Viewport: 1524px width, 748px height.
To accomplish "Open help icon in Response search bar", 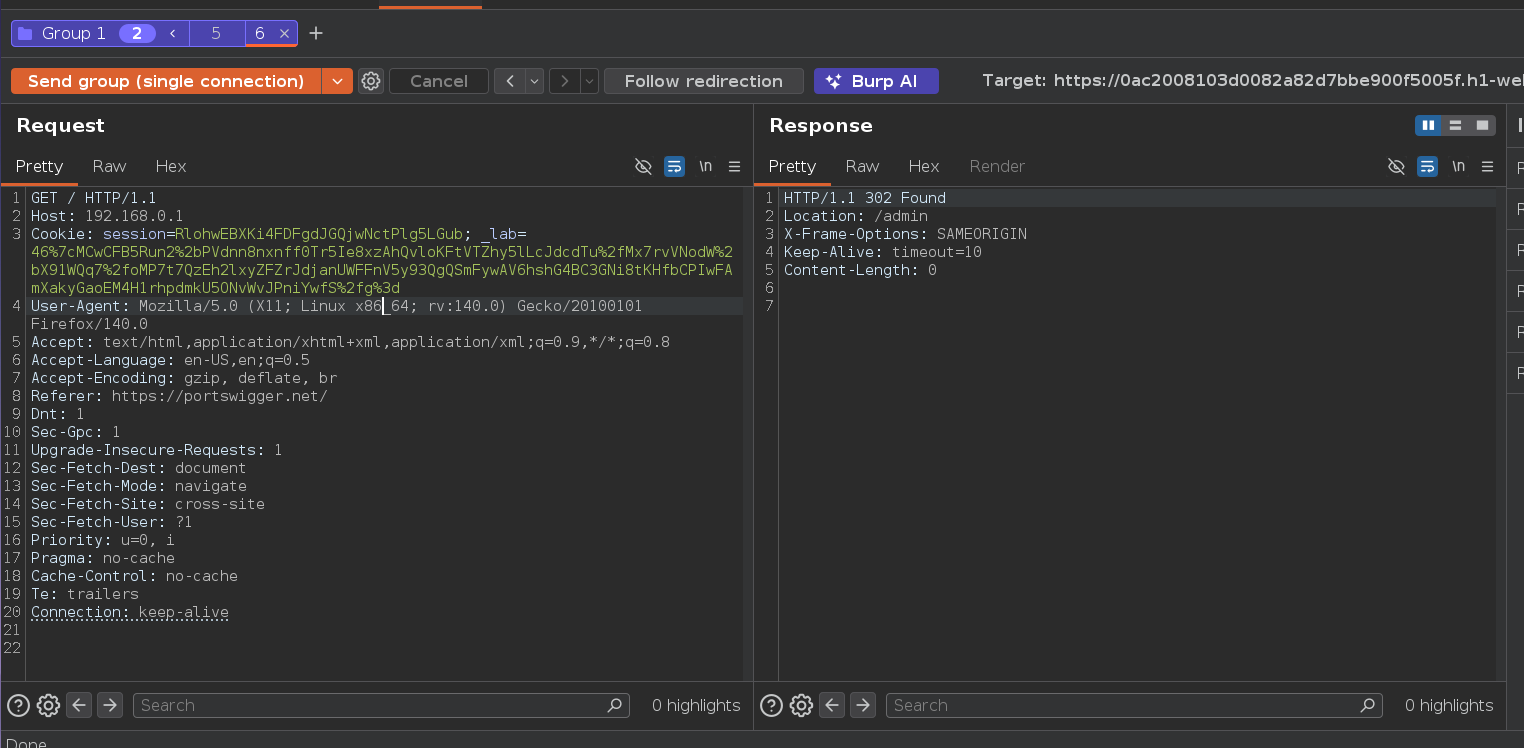I will pyautogui.click(x=770, y=705).
